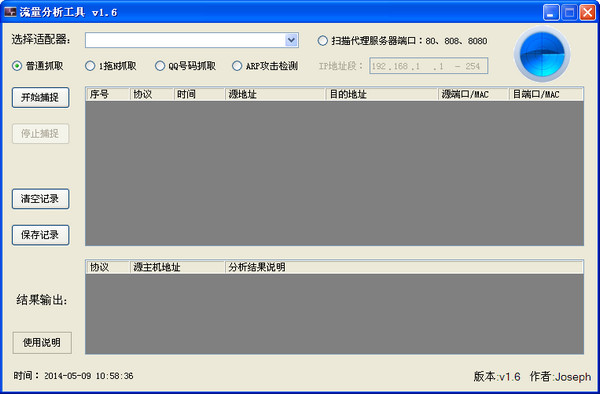The image size is (600, 394).
Task: Click the 开始捕捉 button
Action: tap(41, 98)
